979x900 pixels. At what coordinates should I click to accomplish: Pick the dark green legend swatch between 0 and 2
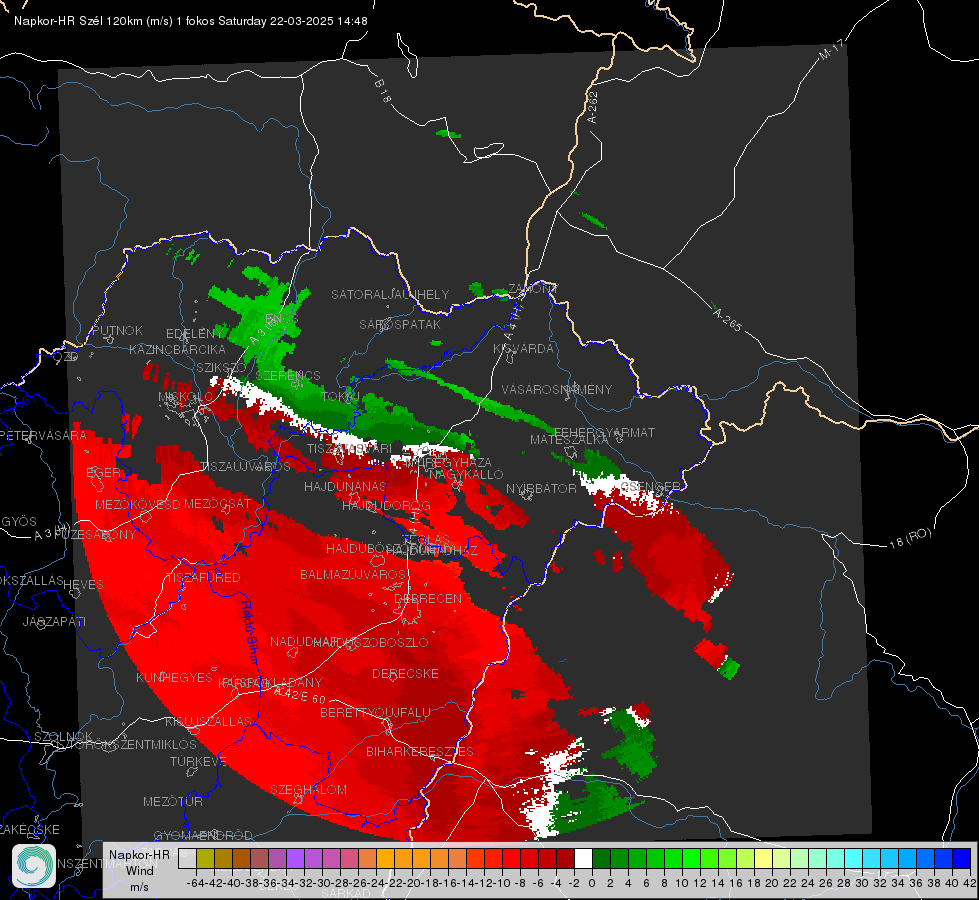(x=601, y=858)
